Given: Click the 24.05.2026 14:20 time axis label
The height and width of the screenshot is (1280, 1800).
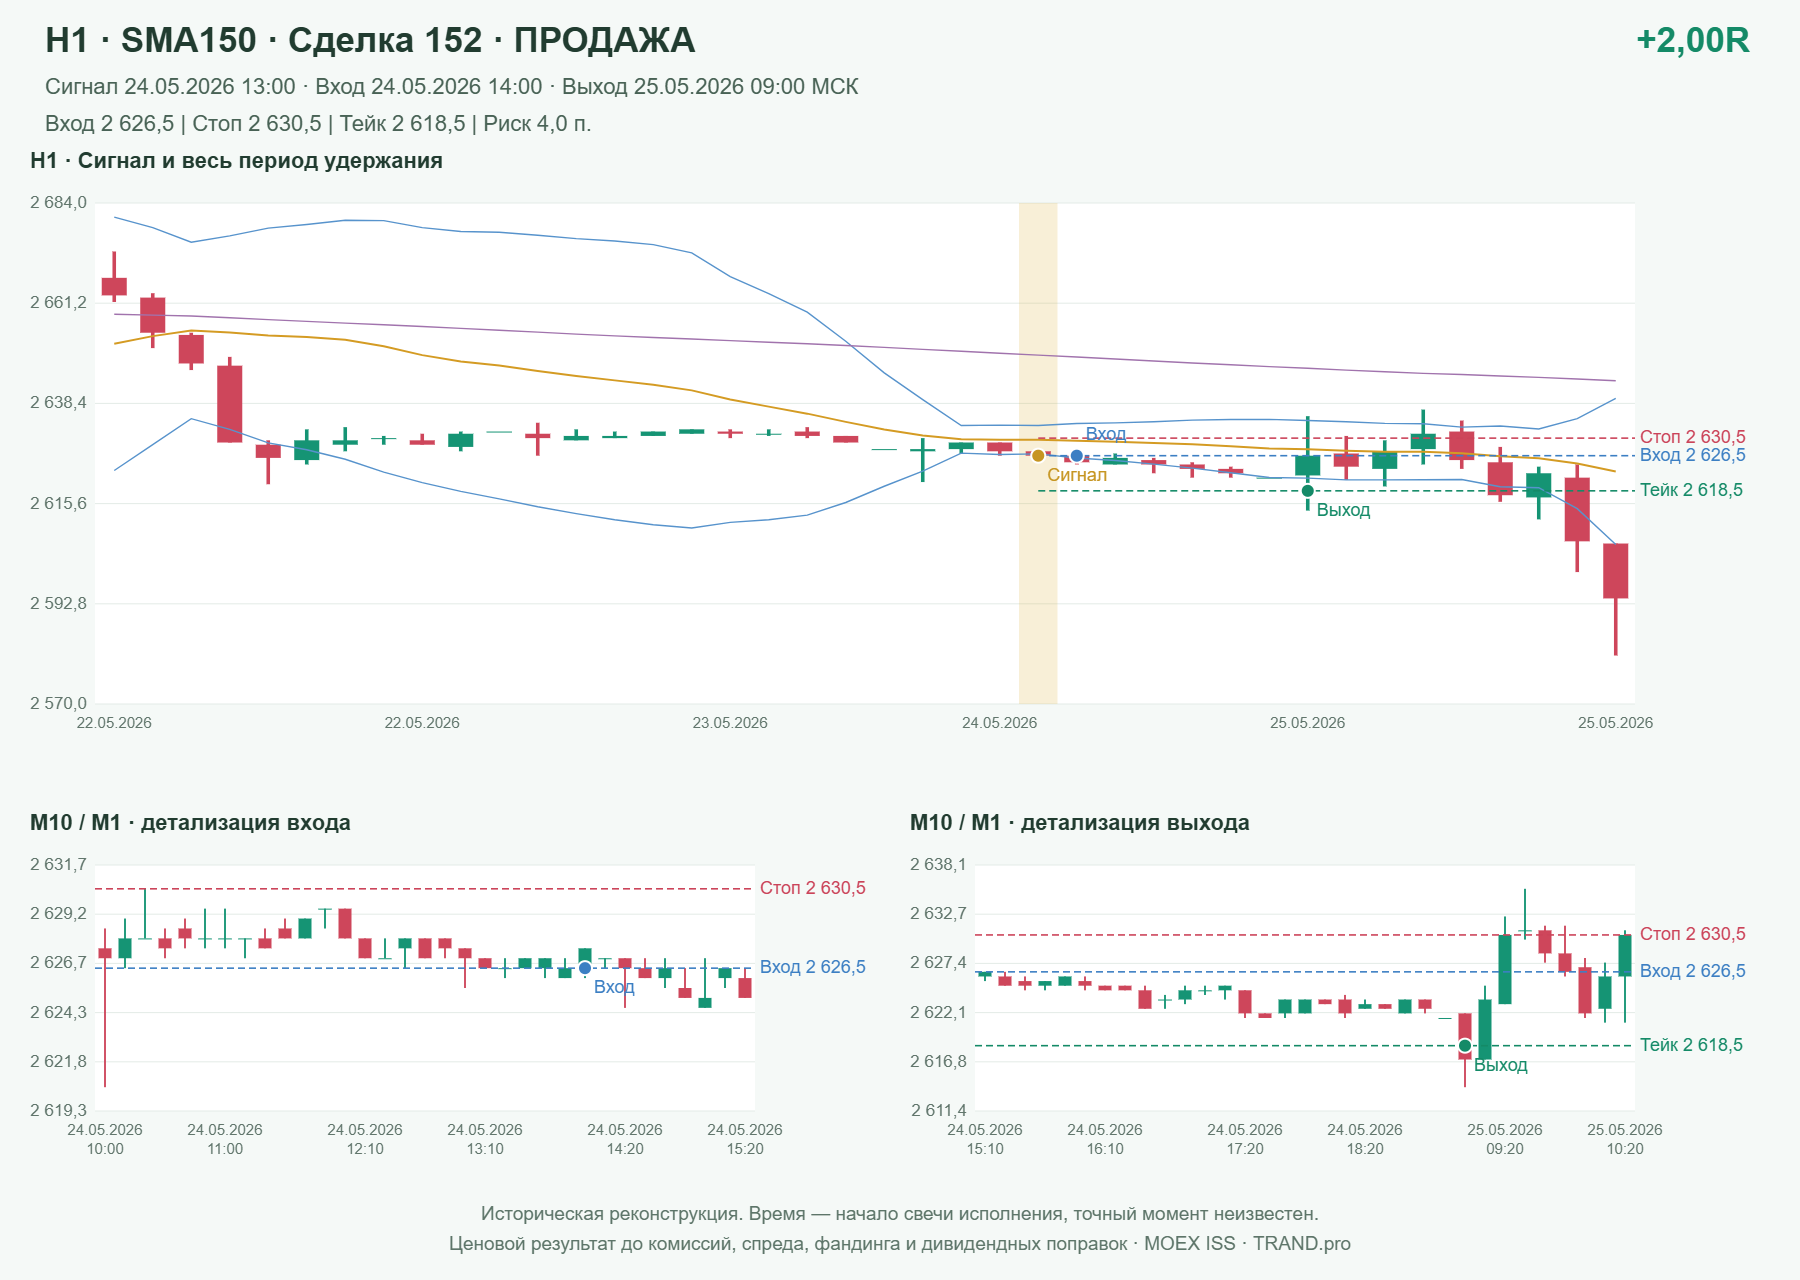Looking at the screenshot, I should pos(625,1139).
